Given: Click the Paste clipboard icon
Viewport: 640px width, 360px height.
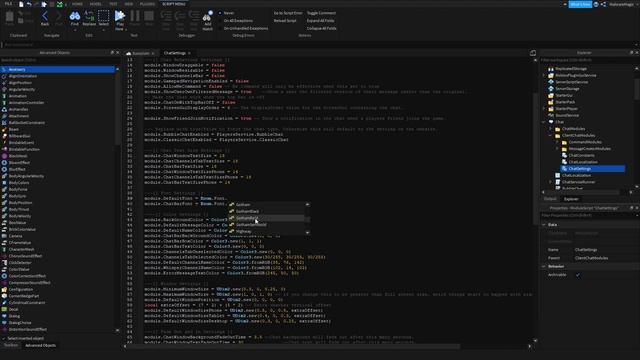Looking at the screenshot, I should [9, 17].
